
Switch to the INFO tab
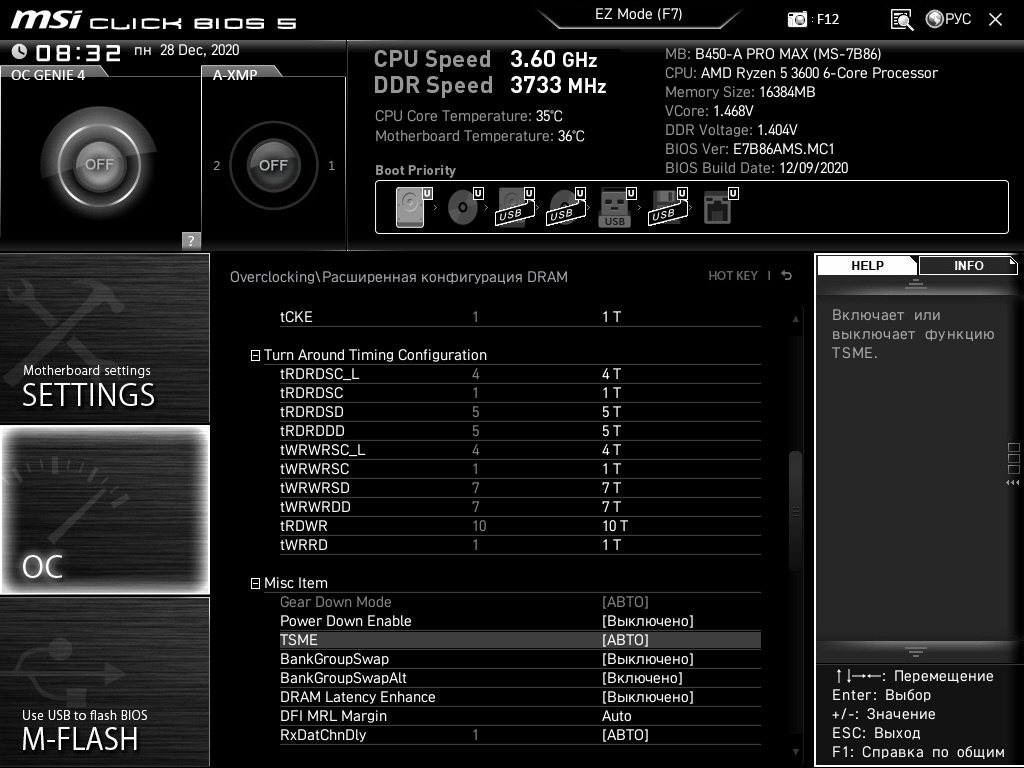click(968, 266)
